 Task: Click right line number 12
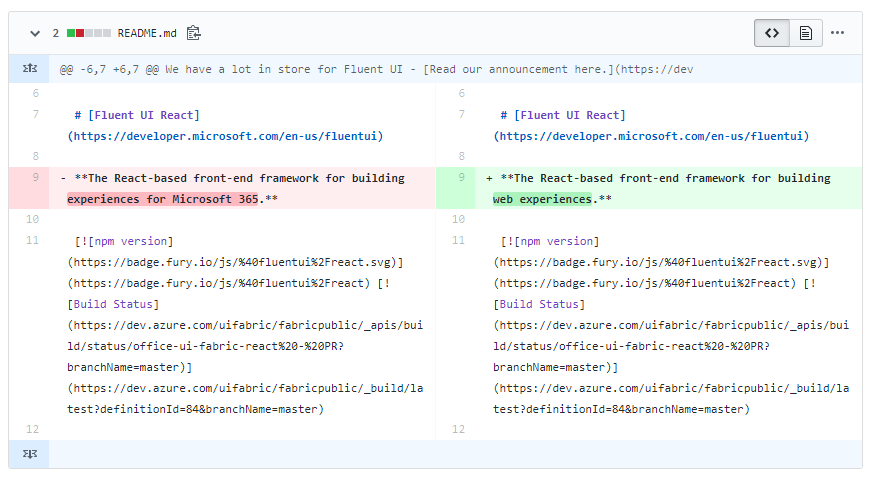(x=458, y=429)
